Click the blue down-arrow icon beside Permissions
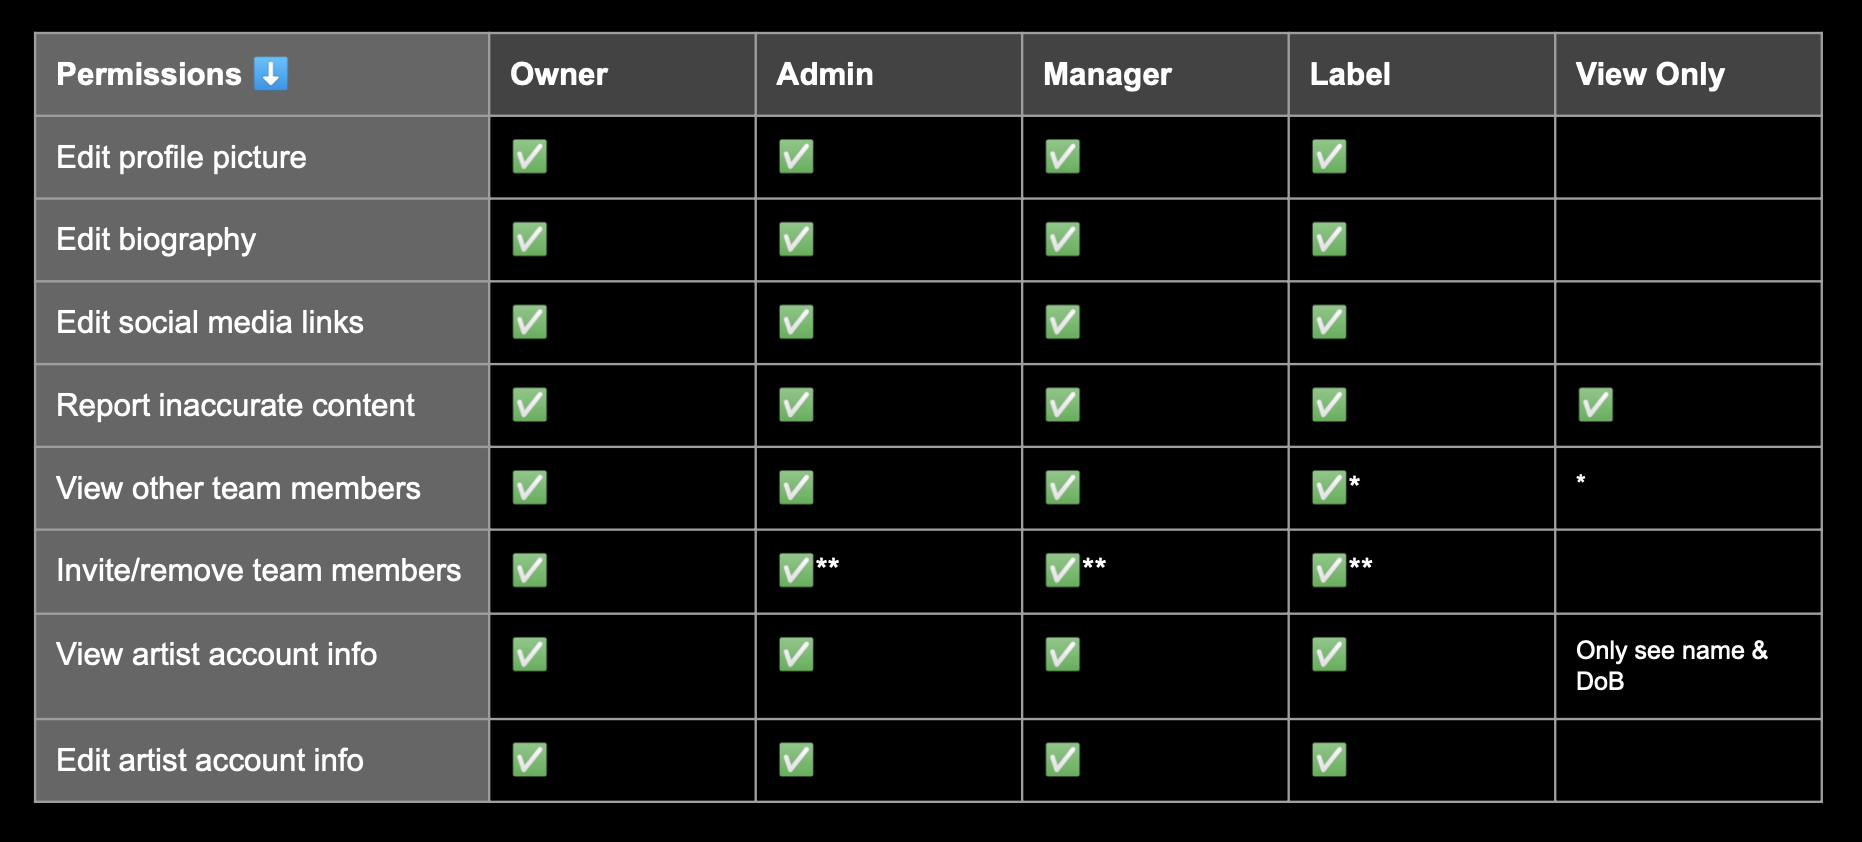The image size is (1862, 842). click(271, 73)
